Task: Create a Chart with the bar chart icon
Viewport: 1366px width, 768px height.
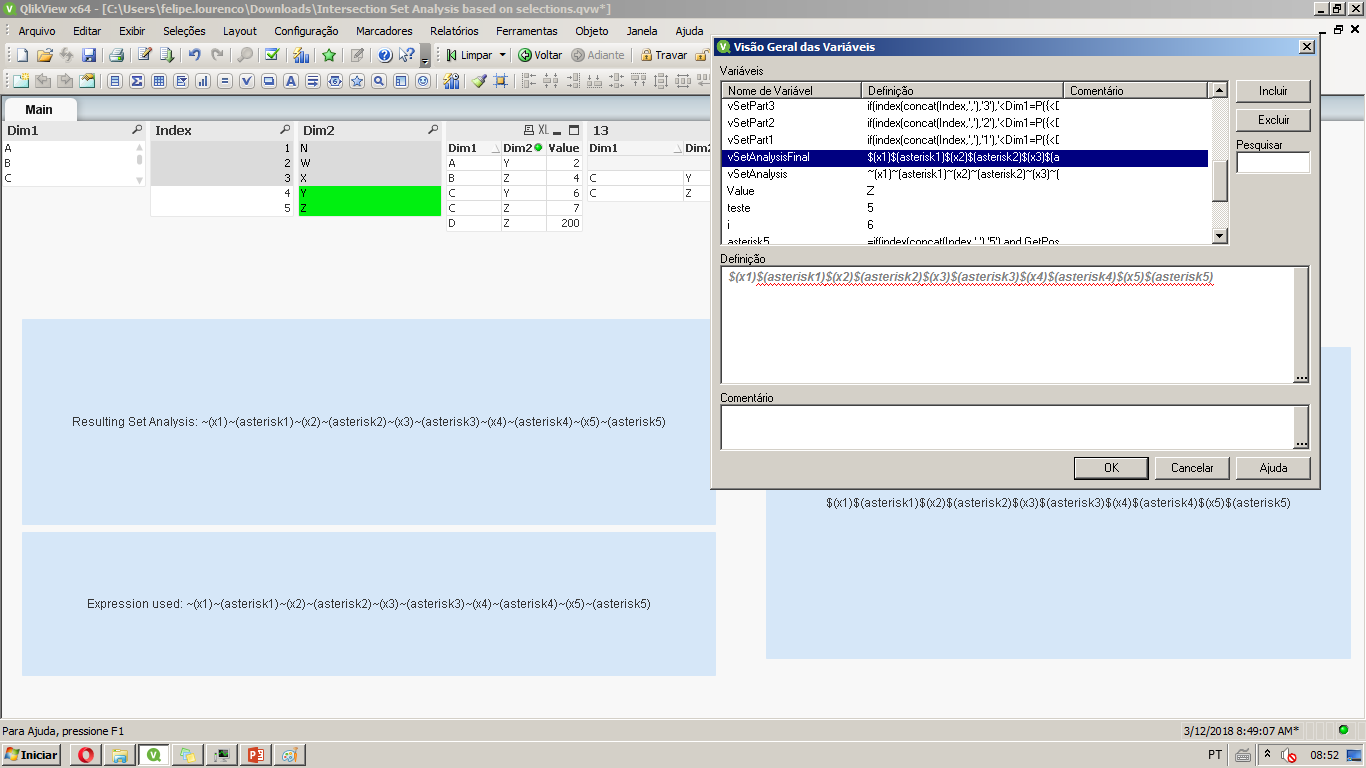Action: pos(203,81)
